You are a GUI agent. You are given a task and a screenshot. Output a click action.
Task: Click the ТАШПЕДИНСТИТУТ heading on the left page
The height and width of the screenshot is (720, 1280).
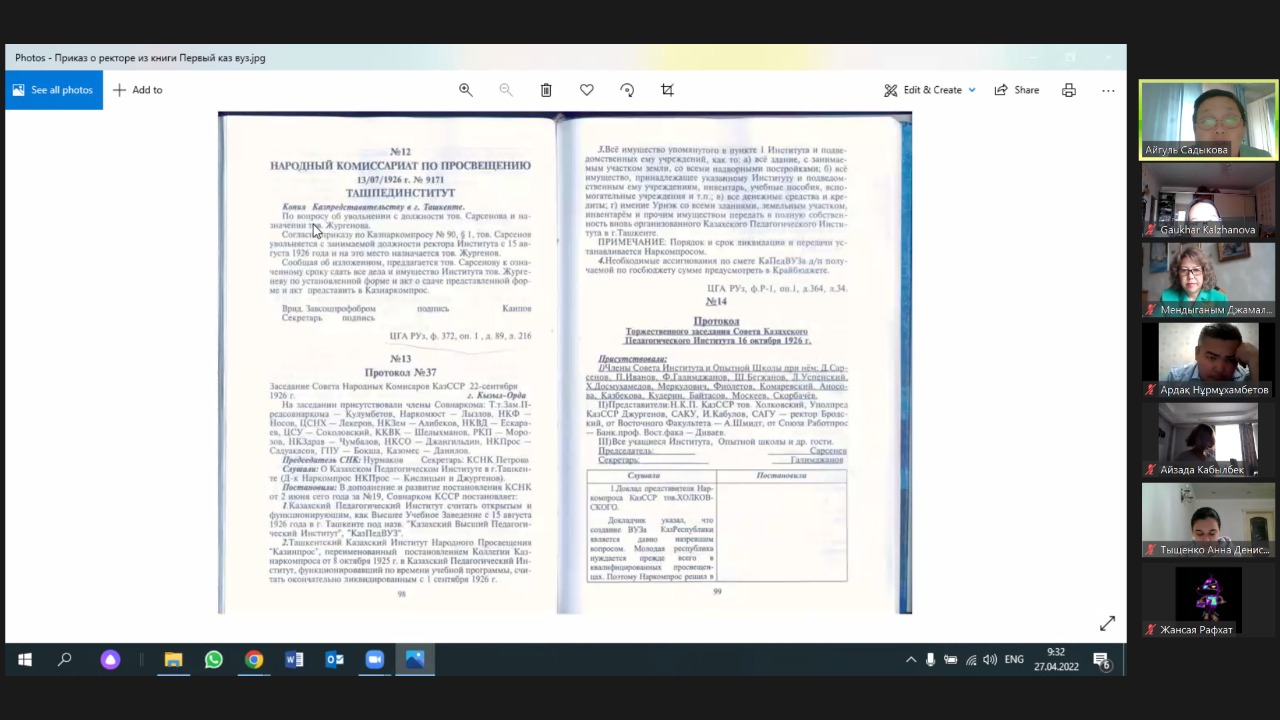pyautogui.click(x=400, y=193)
